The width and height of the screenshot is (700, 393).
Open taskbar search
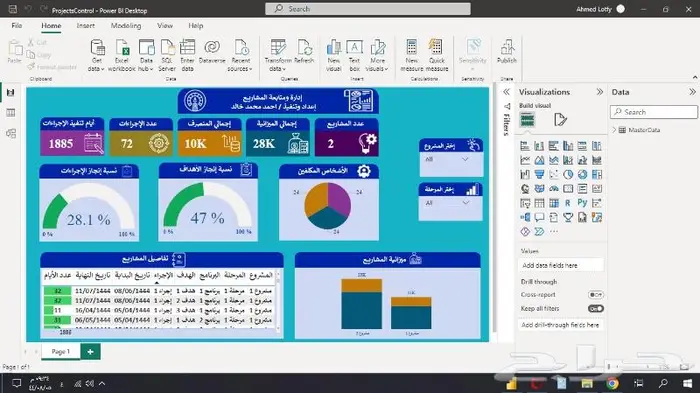click(663, 383)
